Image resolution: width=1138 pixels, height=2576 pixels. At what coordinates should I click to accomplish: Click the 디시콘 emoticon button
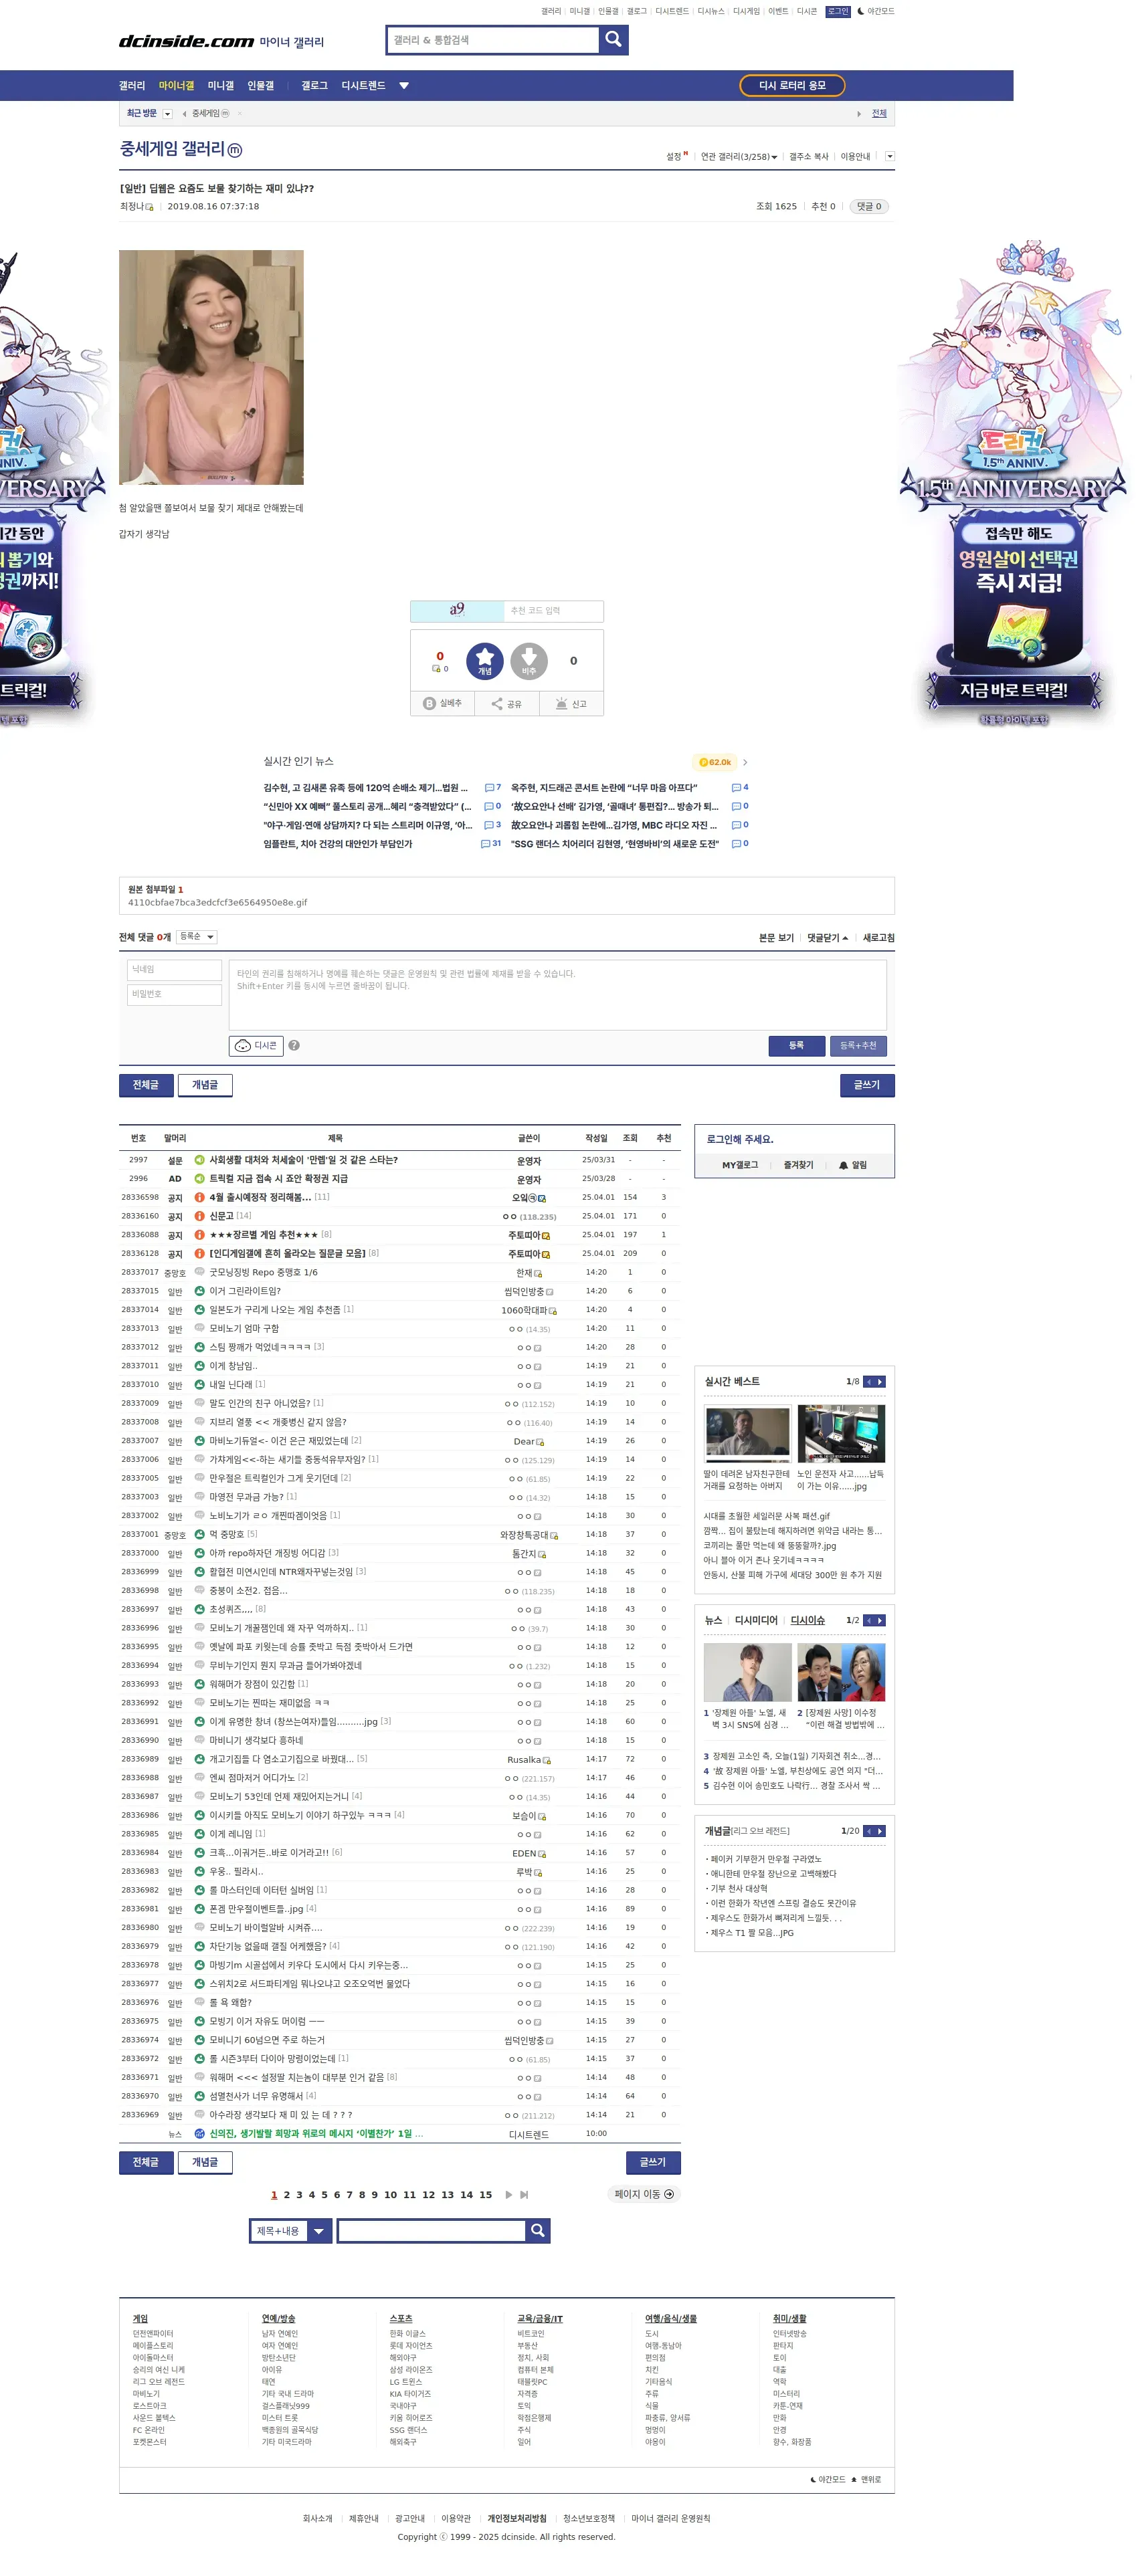tap(256, 1045)
